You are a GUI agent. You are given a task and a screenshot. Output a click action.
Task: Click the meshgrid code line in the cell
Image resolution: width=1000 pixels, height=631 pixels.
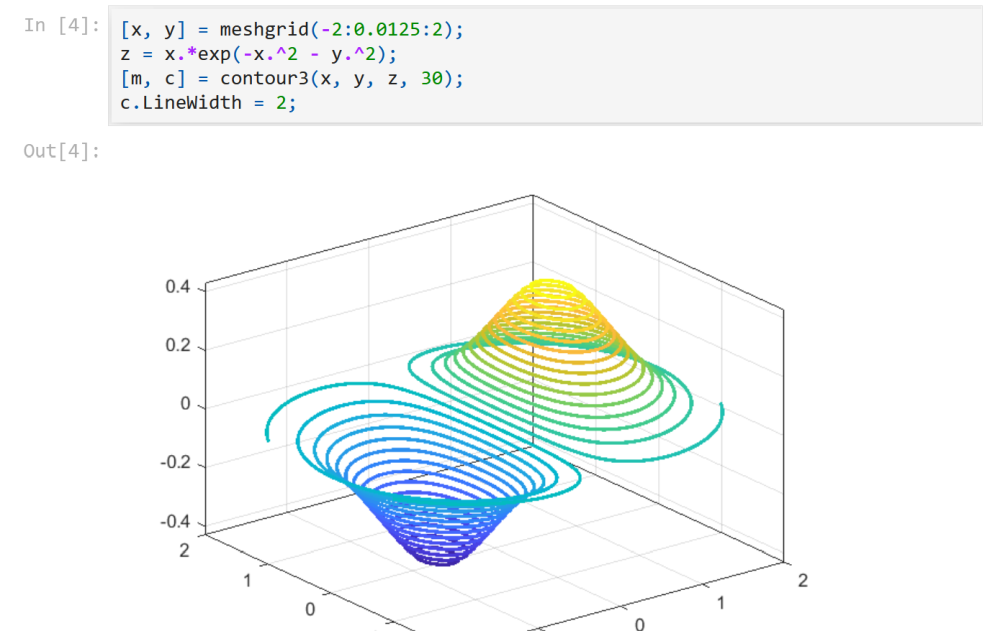pyautogui.click(x=292, y=29)
